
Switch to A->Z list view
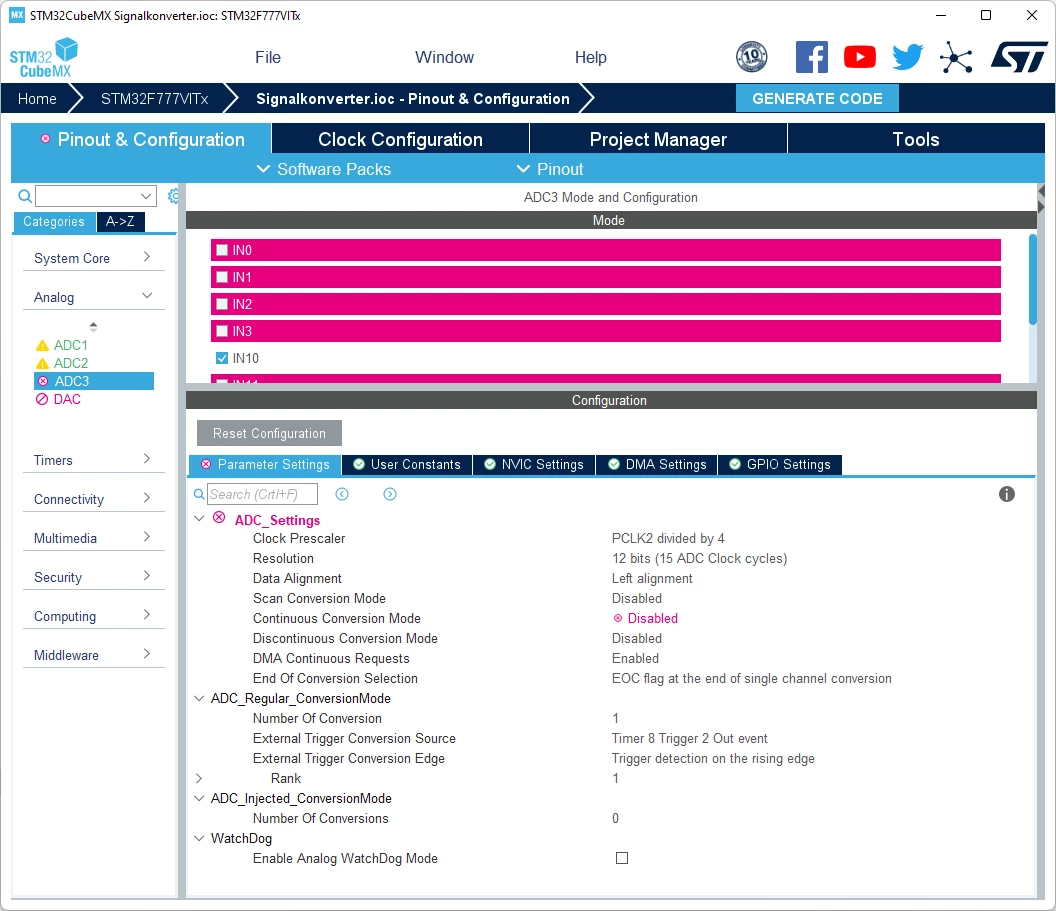click(120, 221)
